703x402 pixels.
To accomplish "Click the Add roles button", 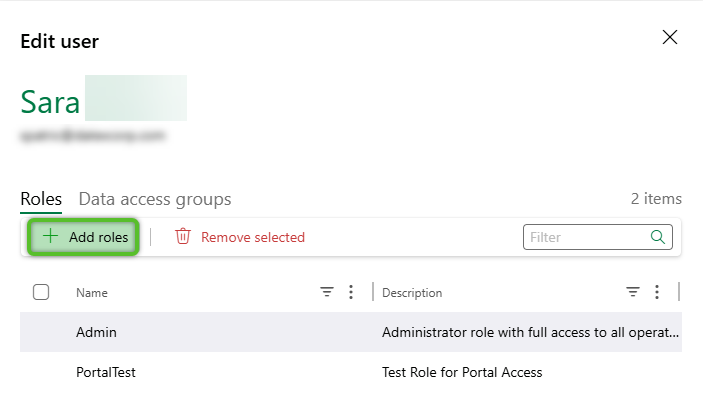I will [83, 237].
